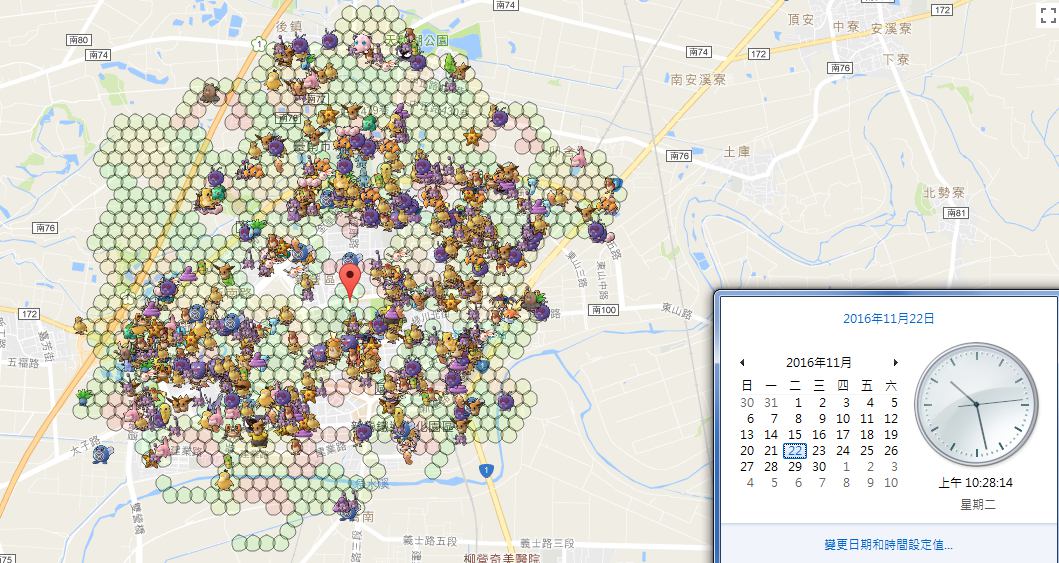Select the brown Diglett at the northwest grid edge
The image size is (1059, 563).
(x=209, y=93)
